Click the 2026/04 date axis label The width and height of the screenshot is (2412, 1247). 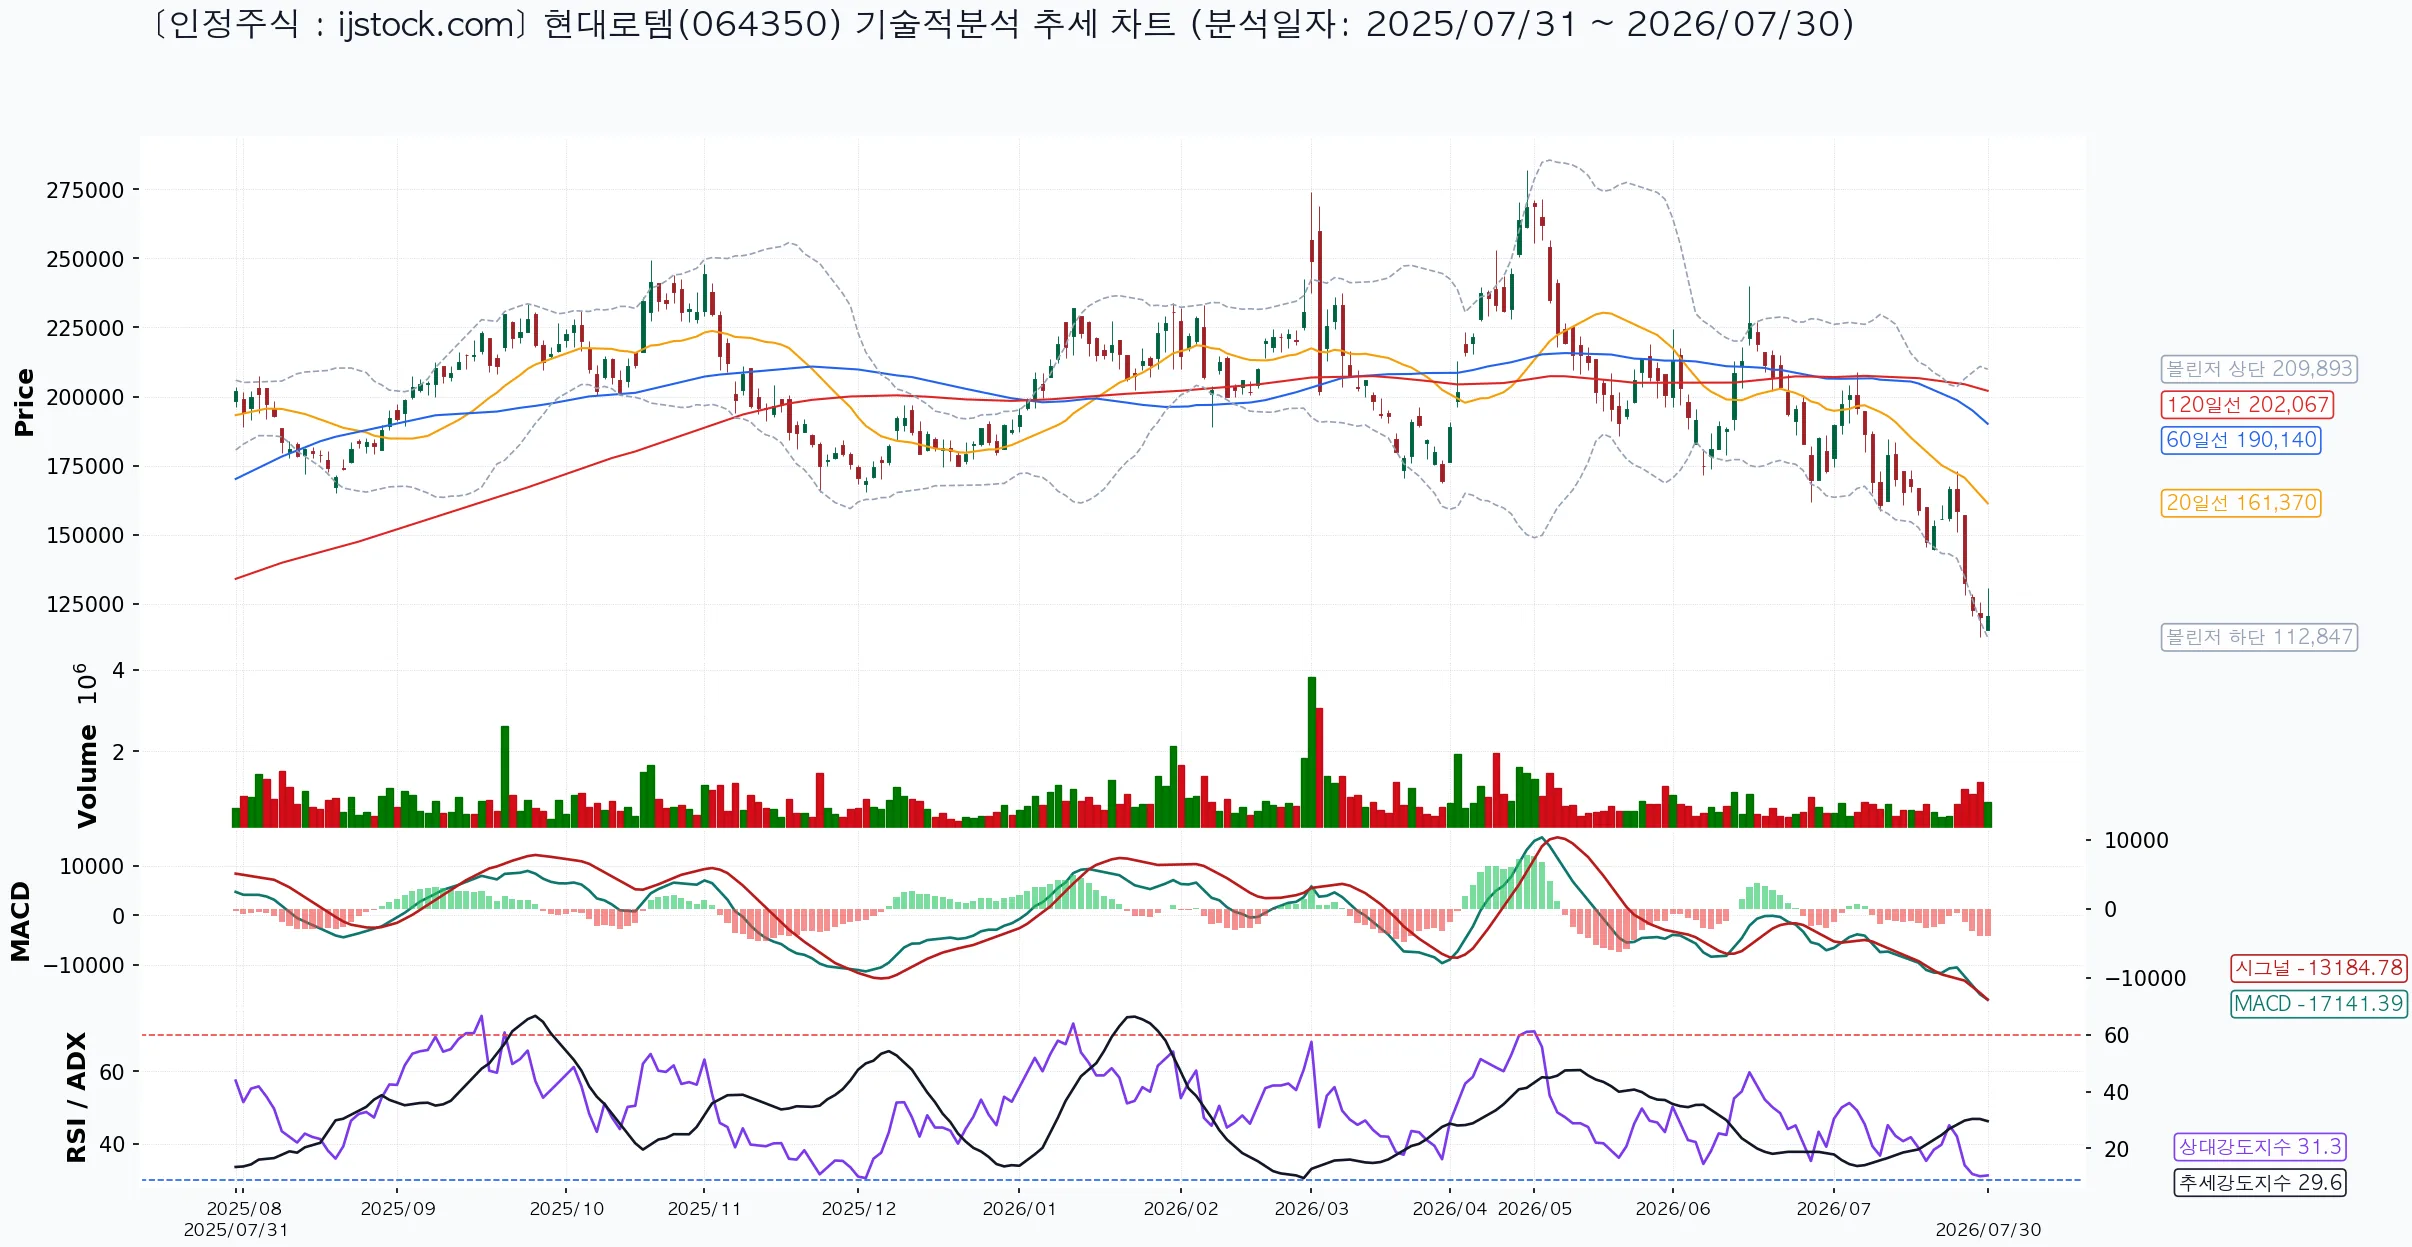[1450, 1209]
